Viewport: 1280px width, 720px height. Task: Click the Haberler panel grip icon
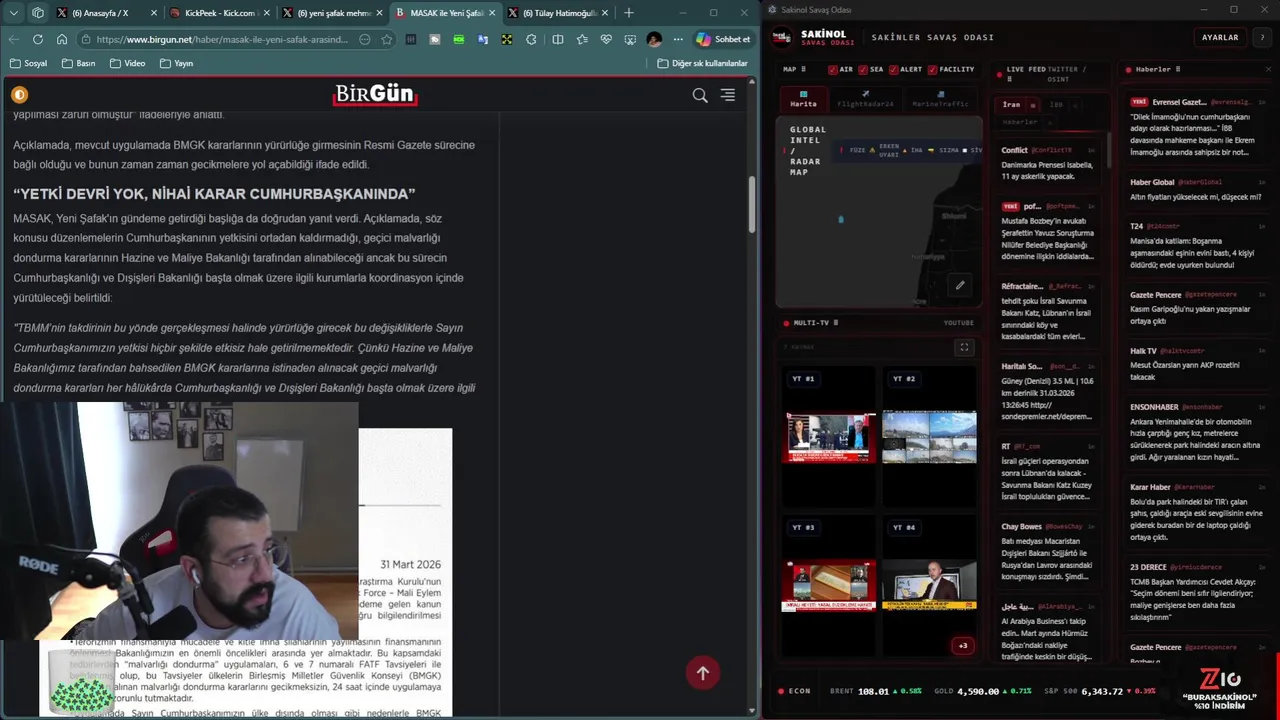(x=1178, y=69)
